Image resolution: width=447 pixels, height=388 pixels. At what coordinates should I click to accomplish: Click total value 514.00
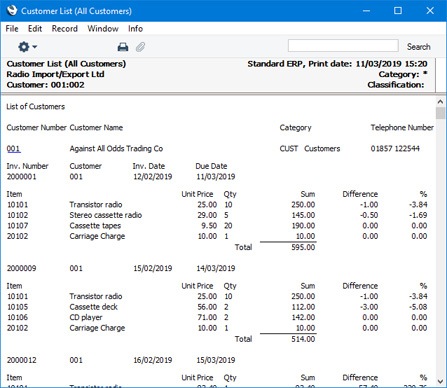[303, 339]
